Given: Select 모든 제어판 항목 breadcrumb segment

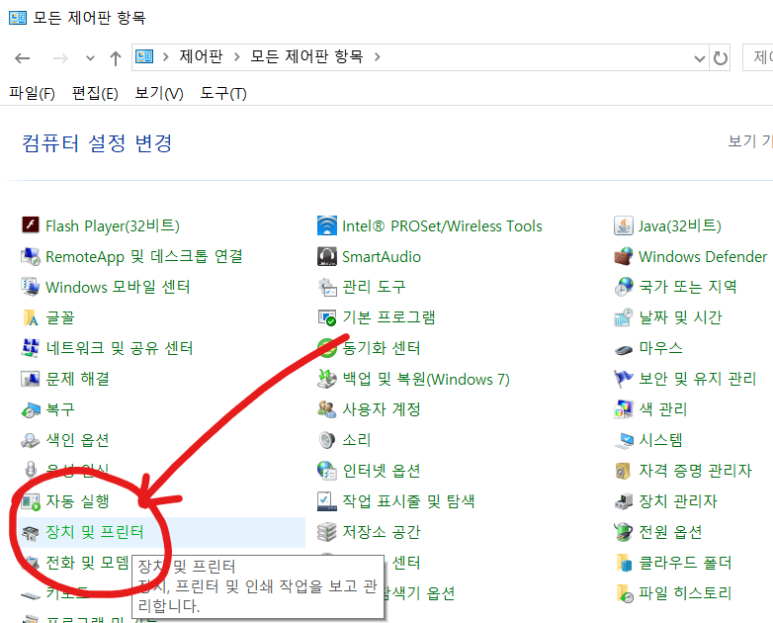Looking at the screenshot, I should [x=307, y=57].
